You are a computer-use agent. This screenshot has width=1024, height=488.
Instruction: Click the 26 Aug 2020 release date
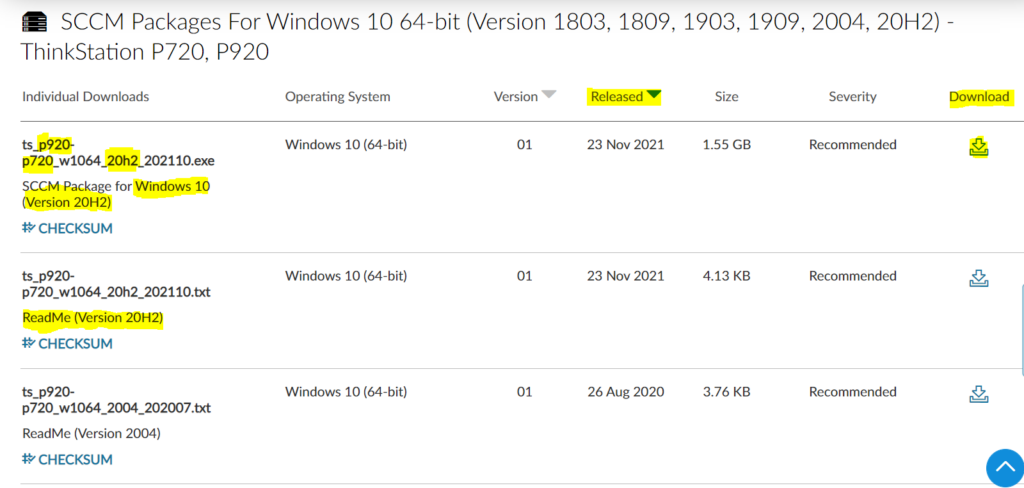coord(625,392)
